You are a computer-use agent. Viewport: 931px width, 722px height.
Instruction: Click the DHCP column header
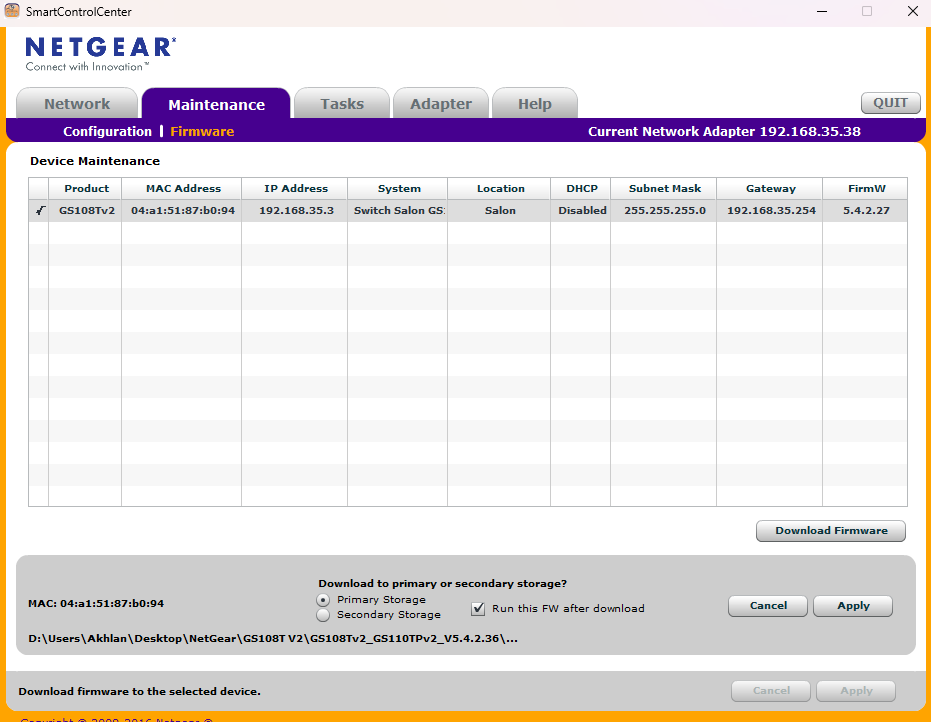click(x=581, y=188)
